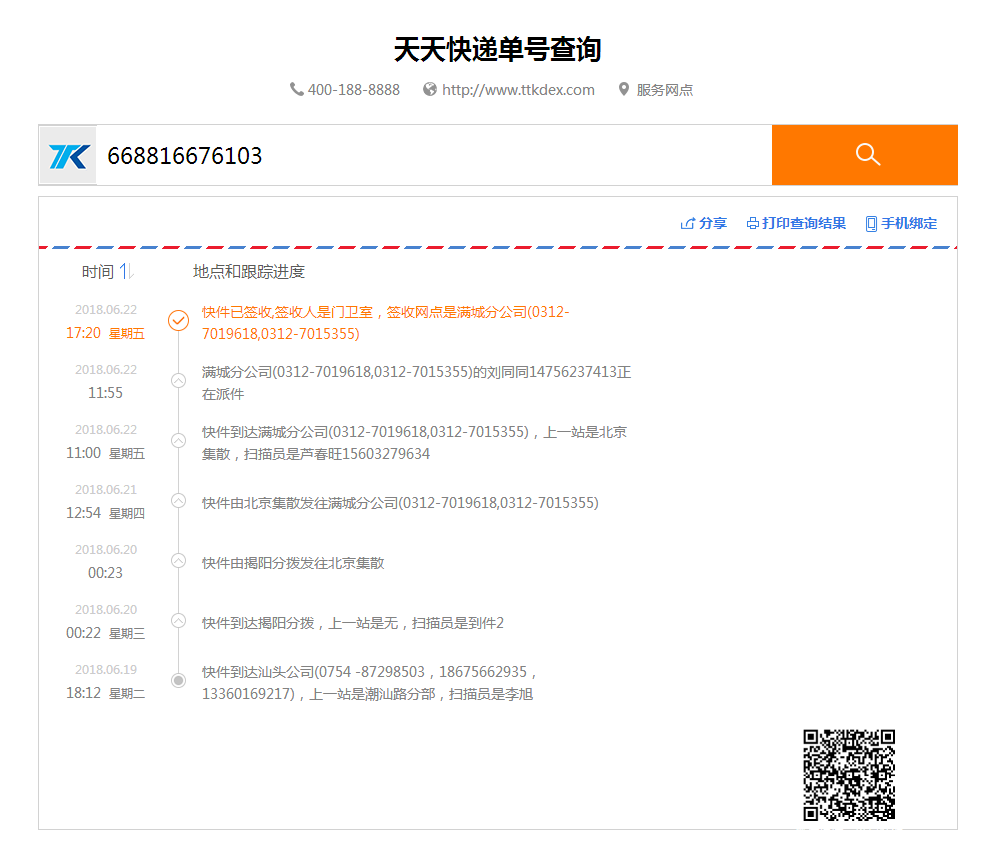Open the 服务网点 service outlets link

[x=664, y=90]
